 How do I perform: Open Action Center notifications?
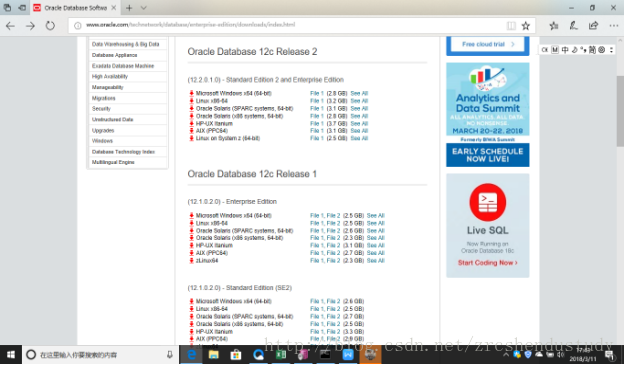click(610, 355)
